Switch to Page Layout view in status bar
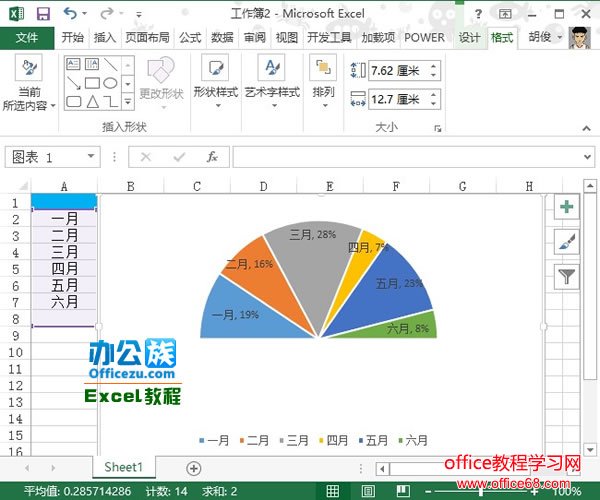 [368, 490]
